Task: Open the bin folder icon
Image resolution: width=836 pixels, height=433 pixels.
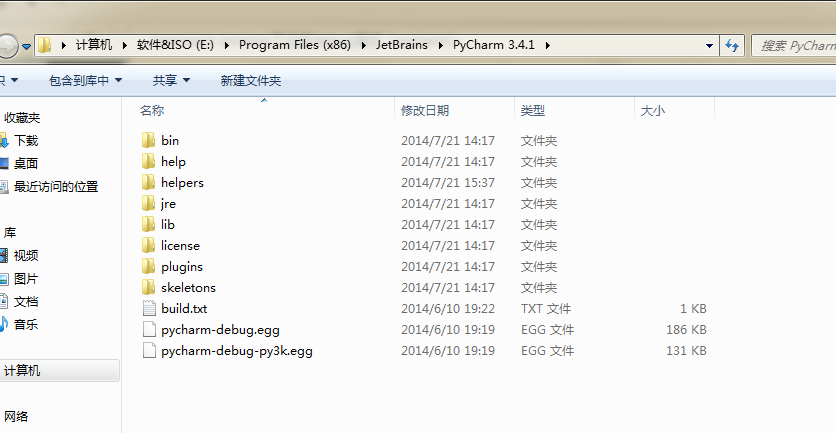Action: pyautogui.click(x=149, y=140)
